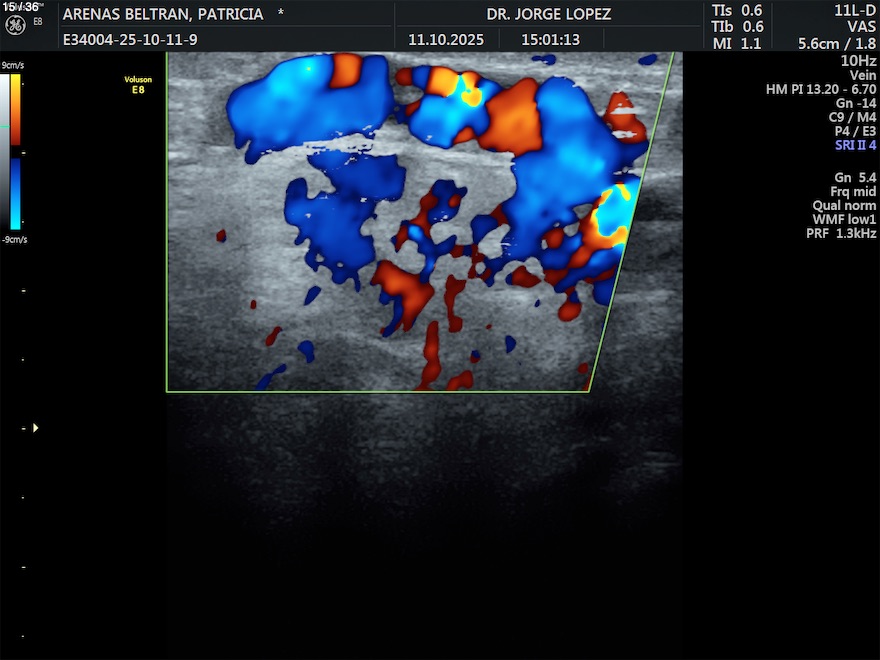The image size is (880, 660).
Task: Click the exam time 15:01:13
Action: point(550,40)
